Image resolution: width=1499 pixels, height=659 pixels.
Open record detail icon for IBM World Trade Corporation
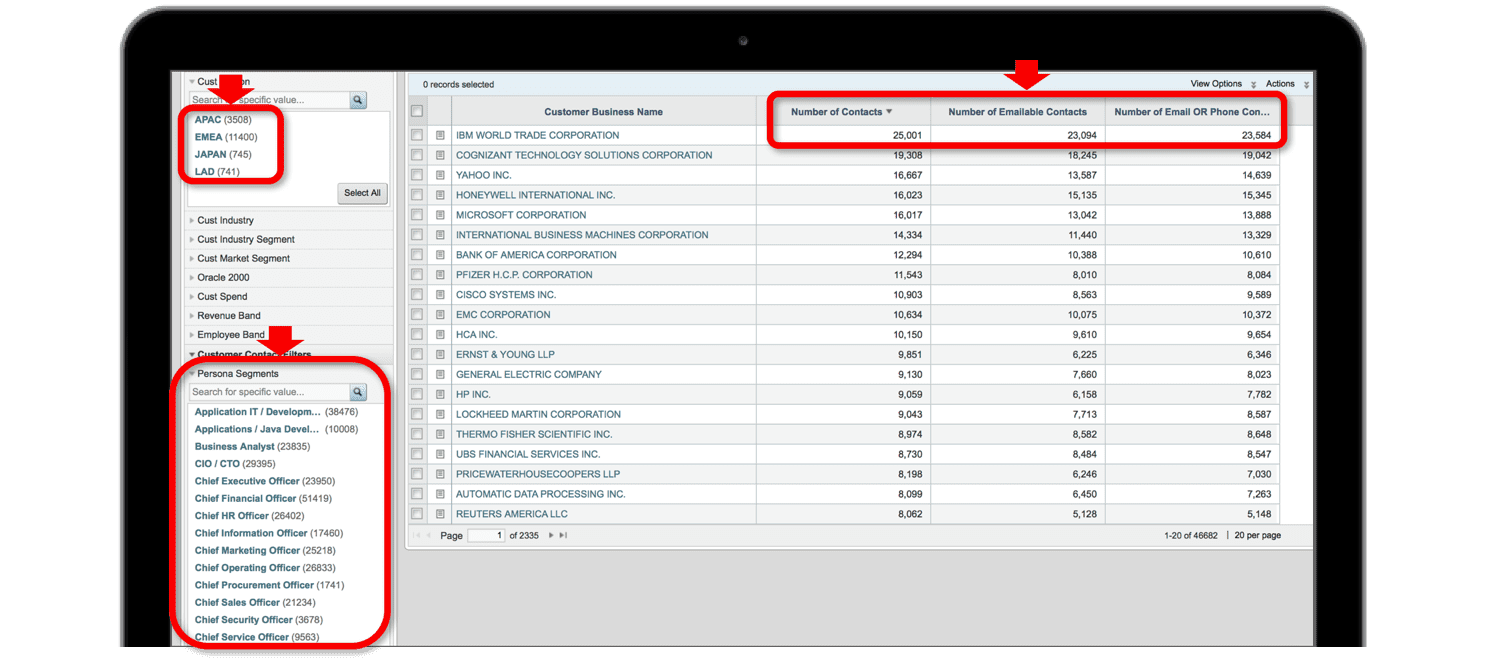point(440,135)
